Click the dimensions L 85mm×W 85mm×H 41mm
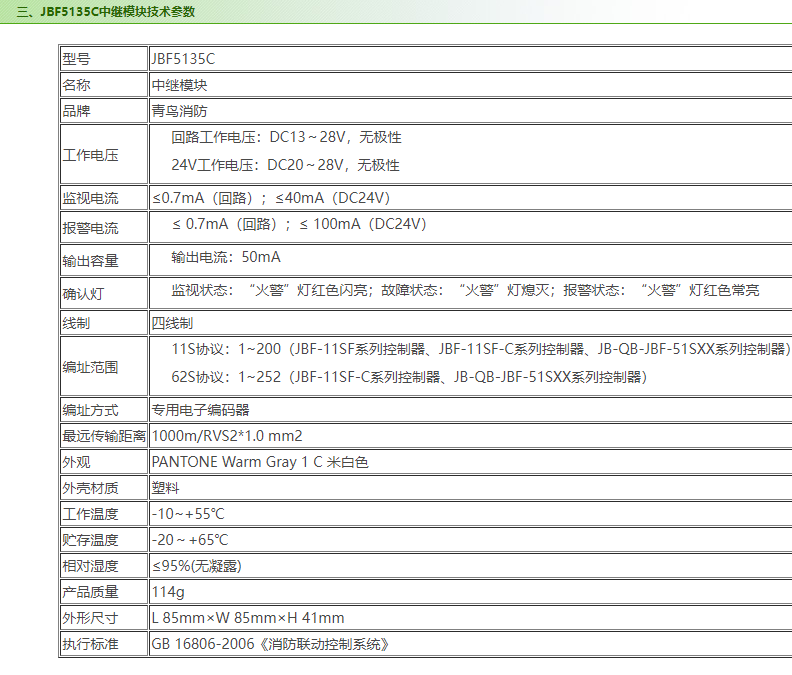The width and height of the screenshot is (792, 675). 248,618
